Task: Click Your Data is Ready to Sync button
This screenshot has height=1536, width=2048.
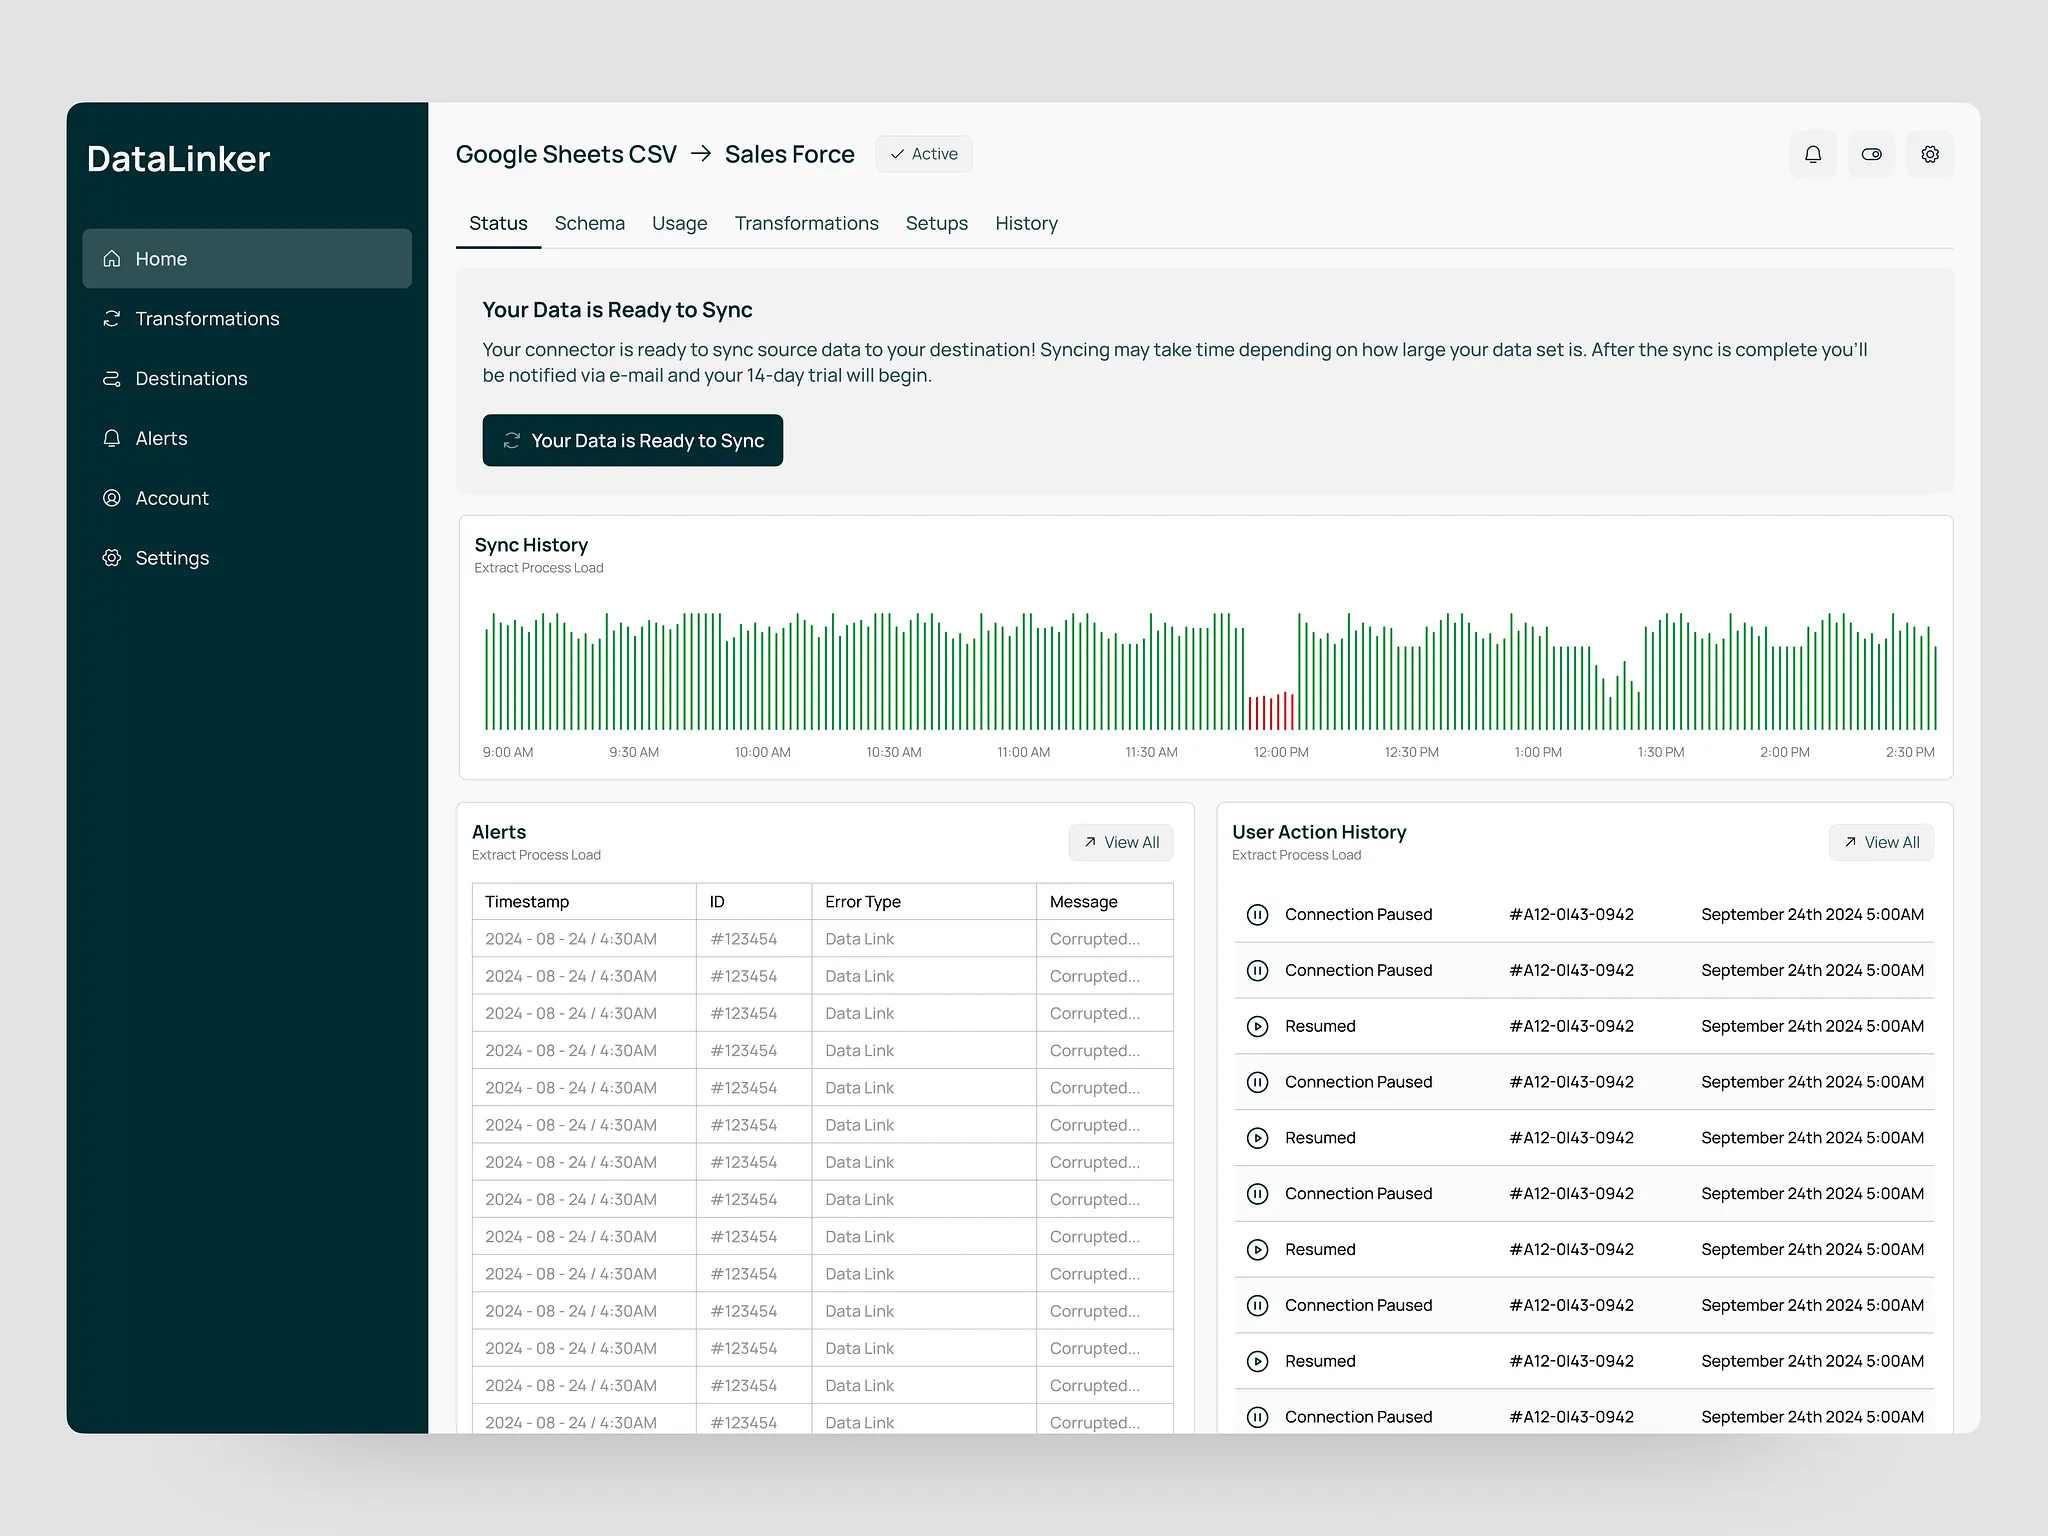Action: [632, 441]
